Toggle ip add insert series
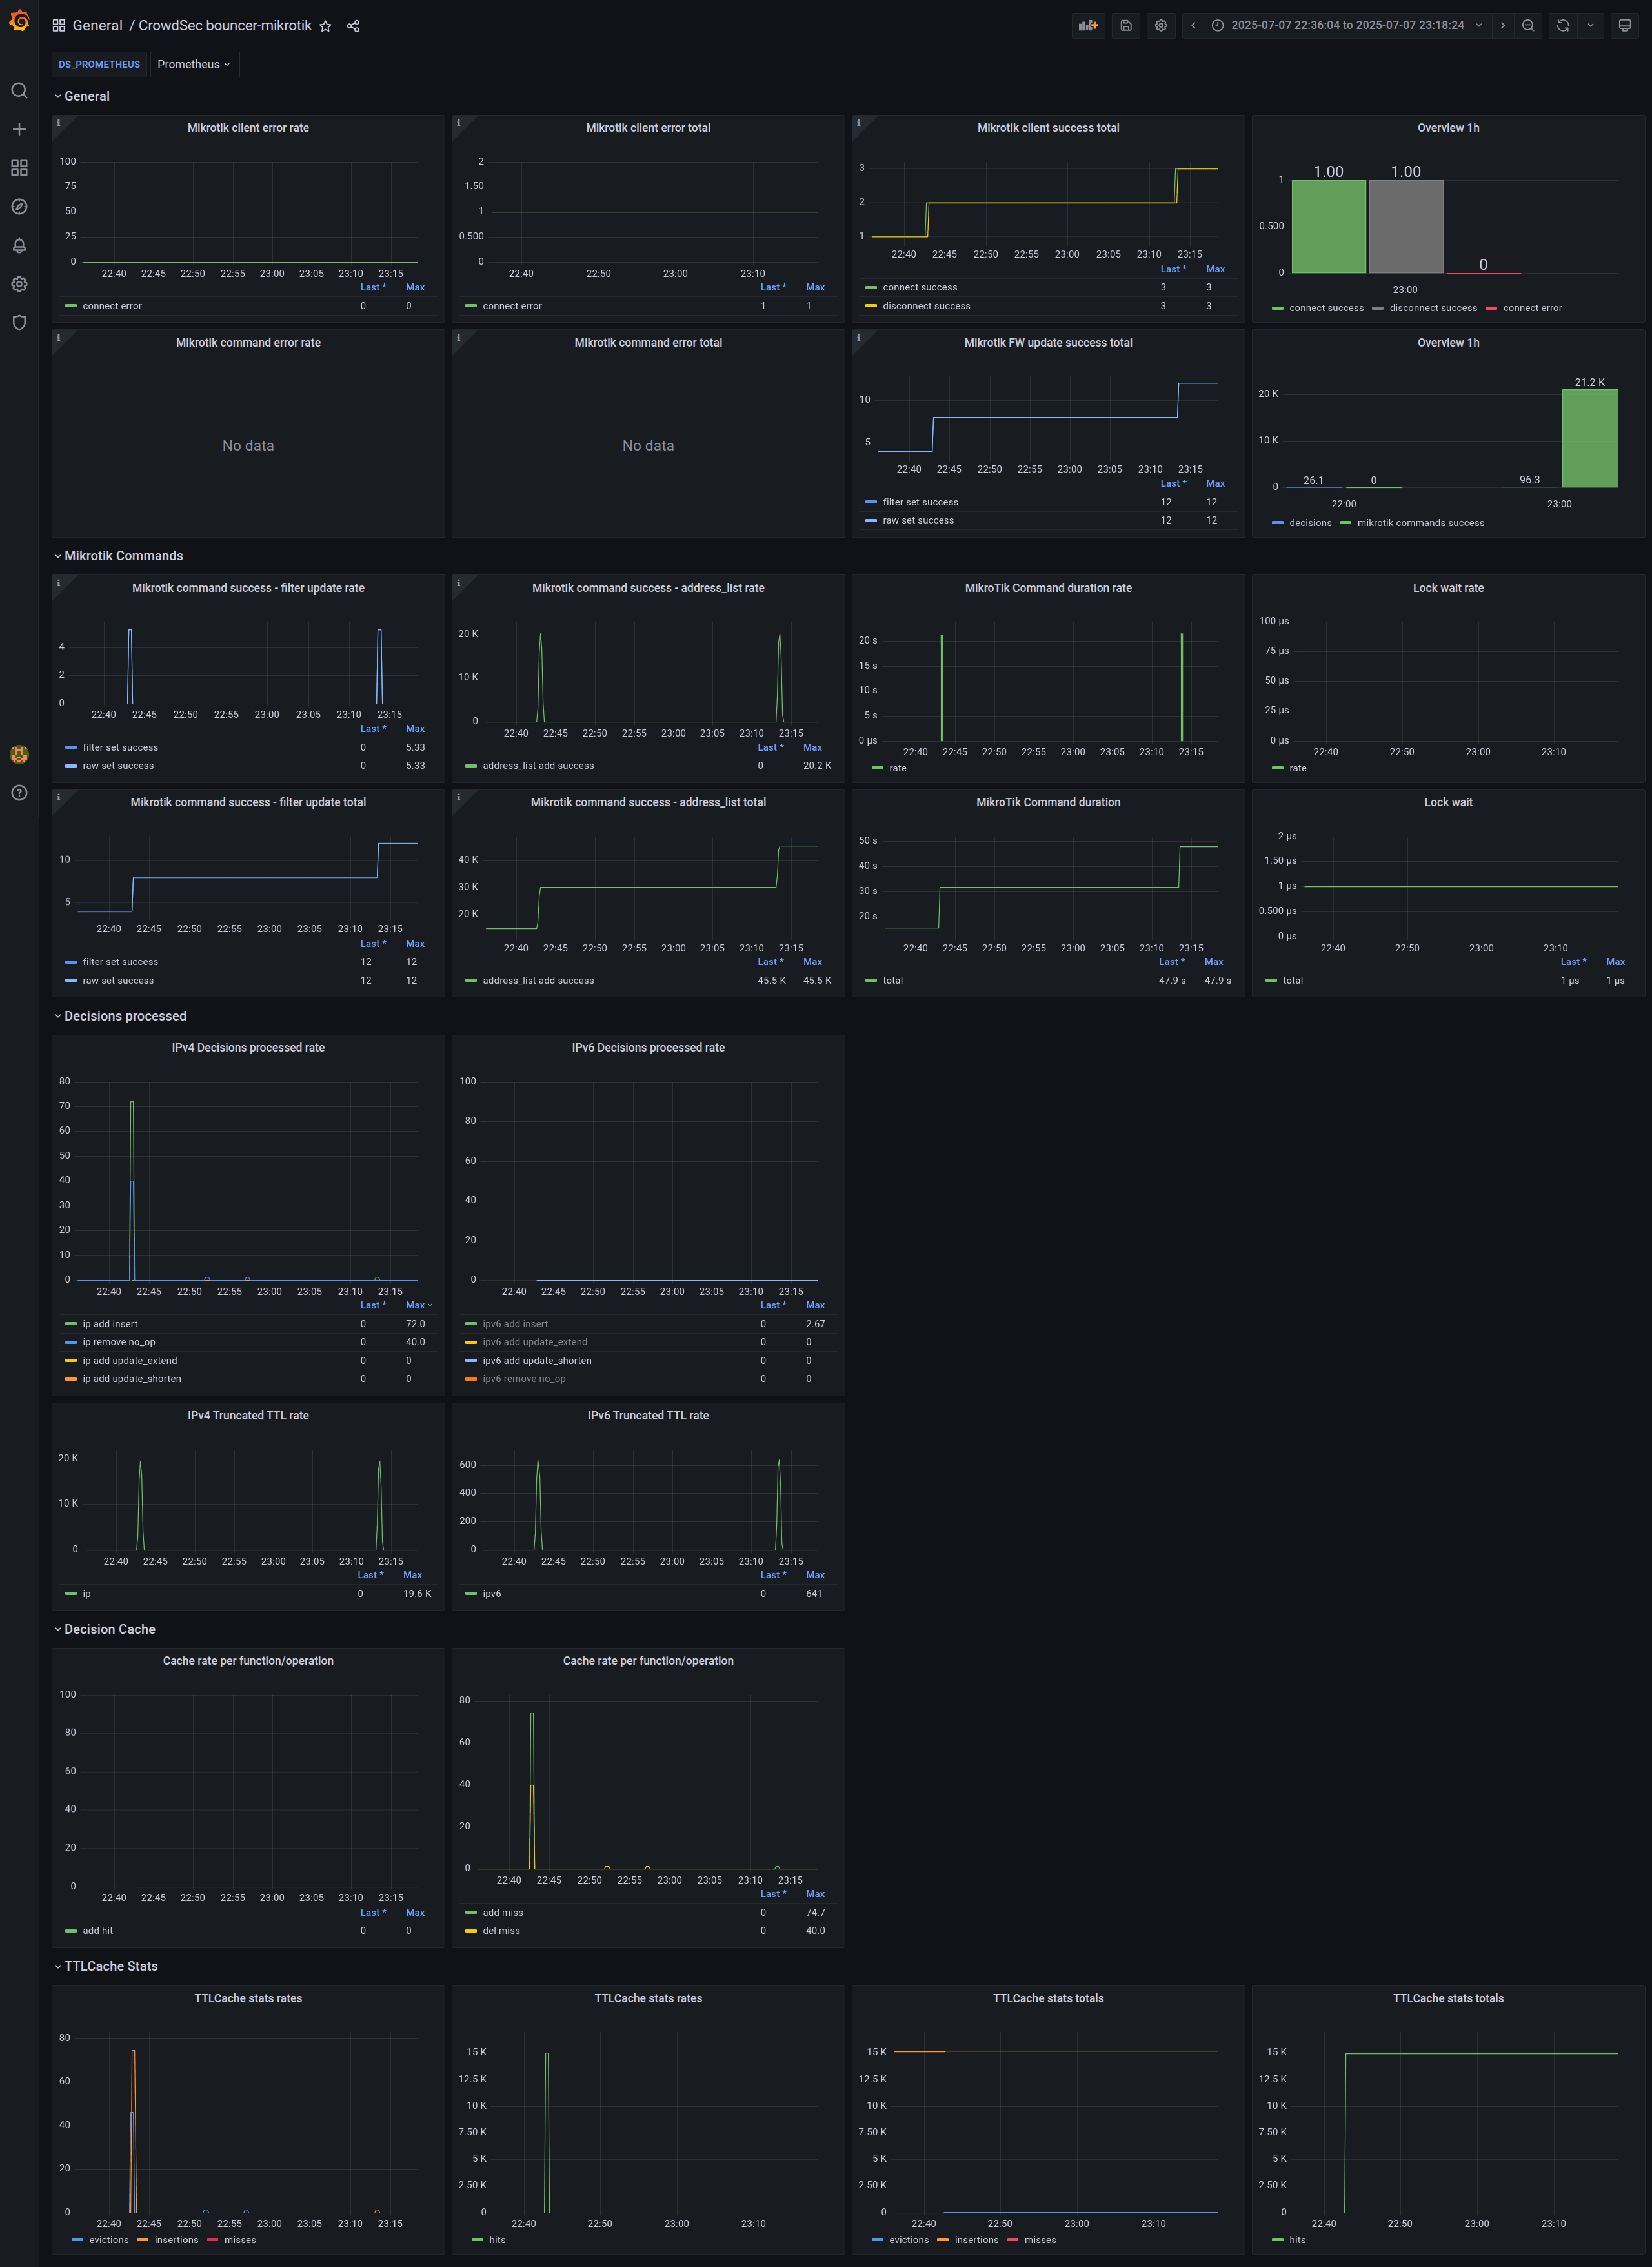The width and height of the screenshot is (1652, 2267). [x=110, y=1324]
